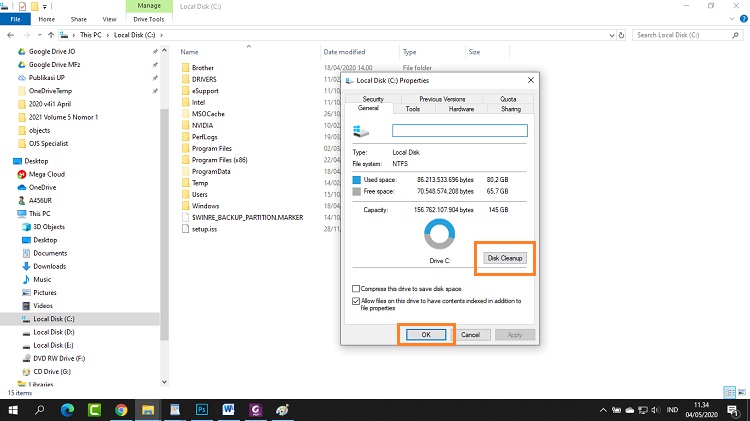Open Sharing tab in Properties
Image resolution: width=750 pixels, height=421 pixels.
510,109
